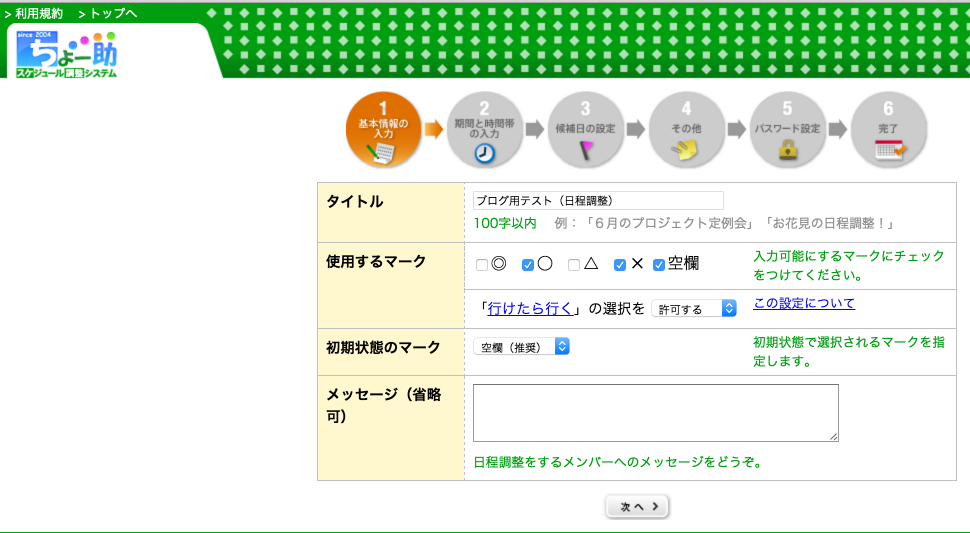Screen dimensions: 970x533
Task: Select step 1 基本情報の入力 circle icon
Action: (x=384, y=130)
